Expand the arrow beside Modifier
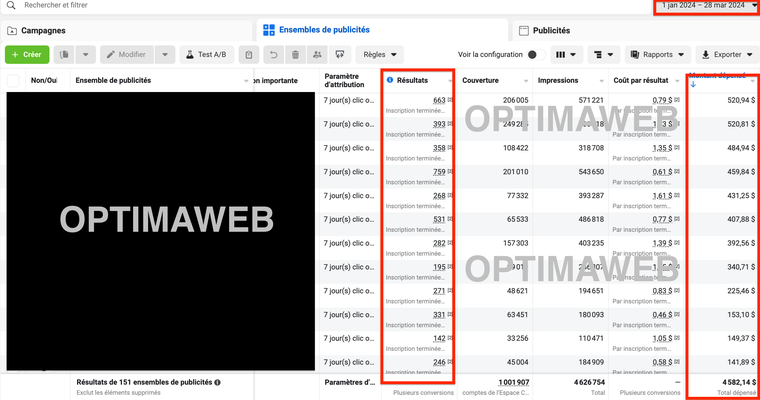 click(x=165, y=55)
